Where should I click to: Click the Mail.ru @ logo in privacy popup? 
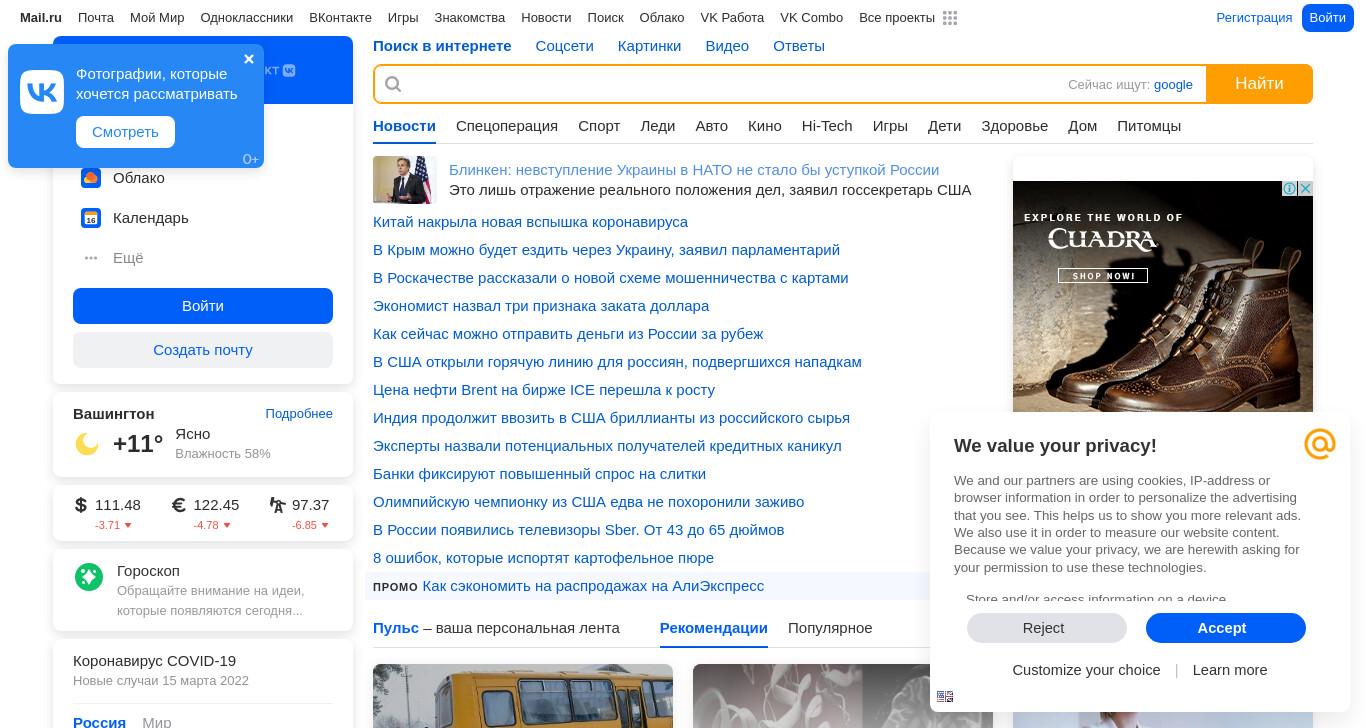click(x=1320, y=444)
